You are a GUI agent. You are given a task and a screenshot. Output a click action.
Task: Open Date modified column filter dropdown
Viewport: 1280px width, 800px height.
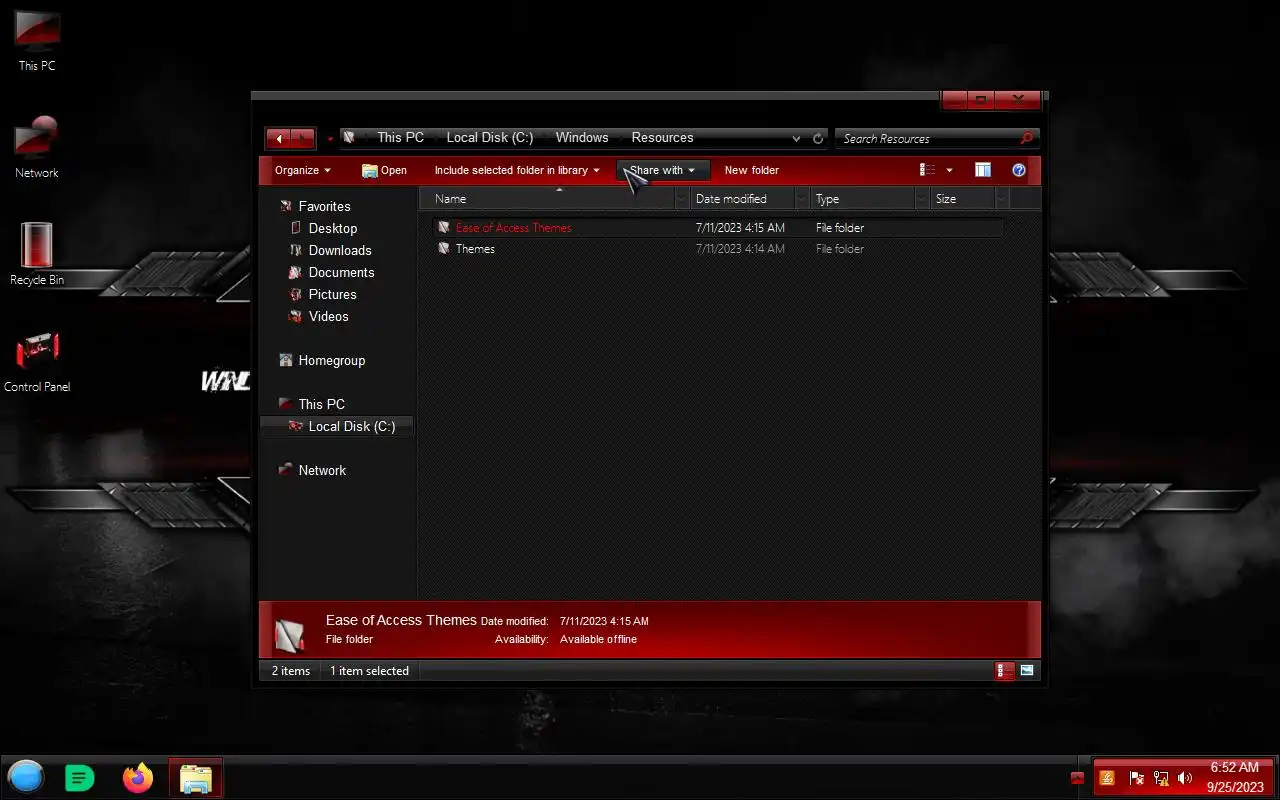[x=801, y=199]
